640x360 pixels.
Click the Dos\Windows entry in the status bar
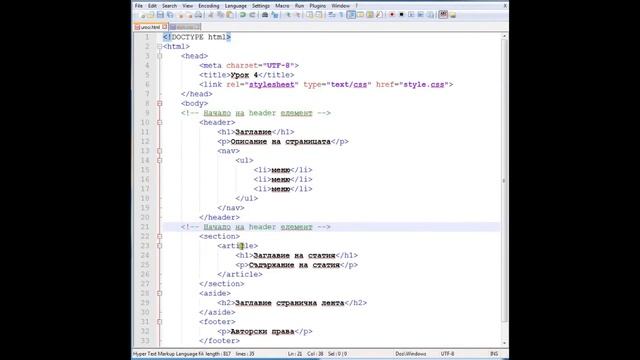pos(411,354)
